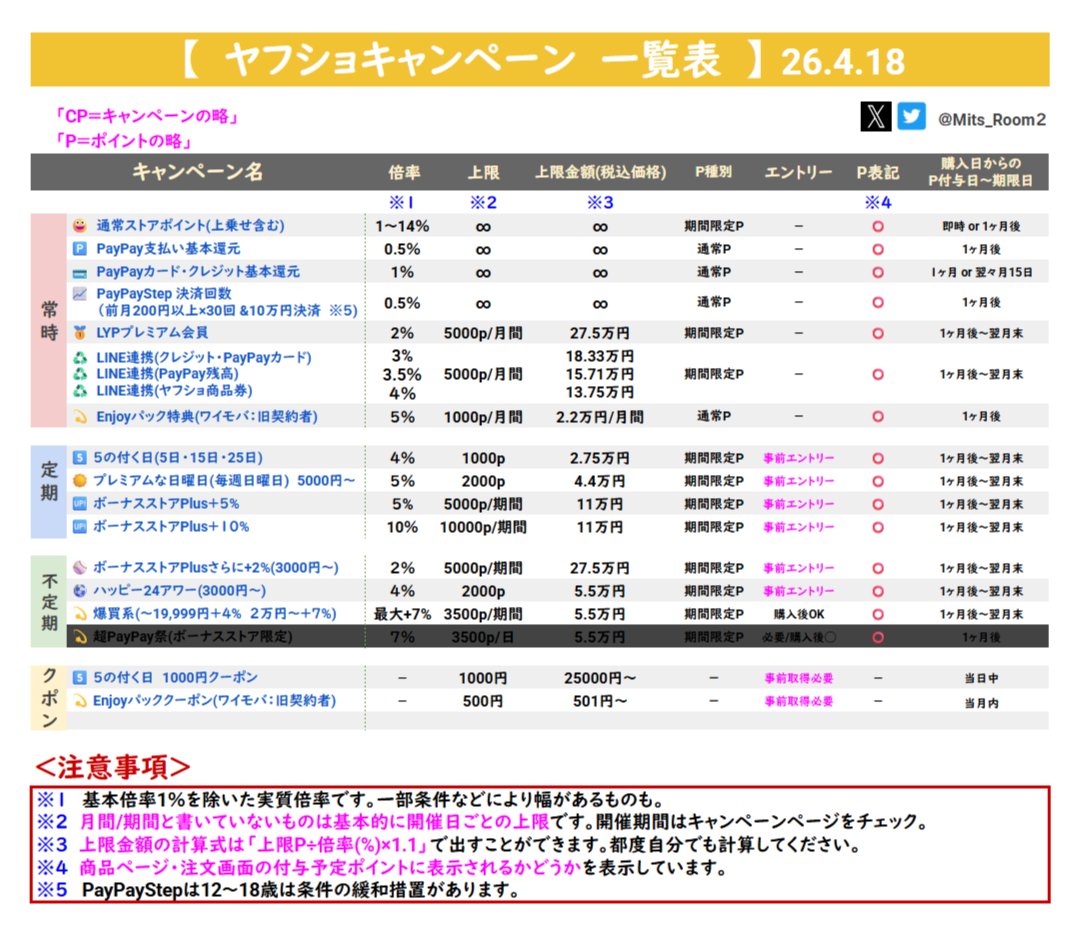Click the 10000p/期間 cell
1073x937 pixels.
click(483, 527)
